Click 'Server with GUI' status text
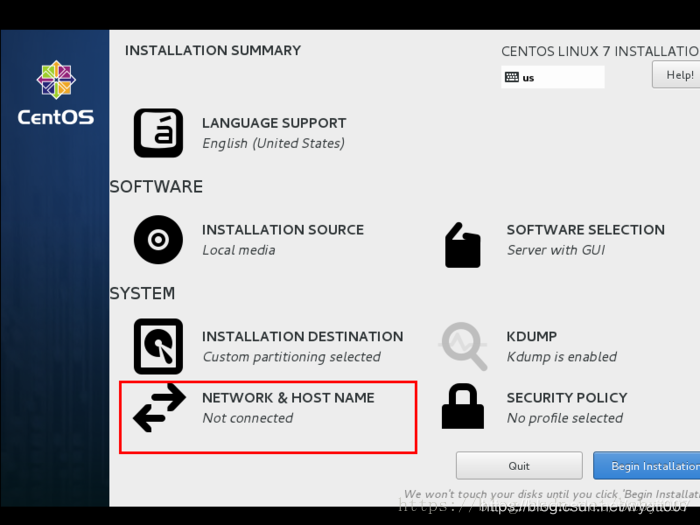 click(x=556, y=250)
